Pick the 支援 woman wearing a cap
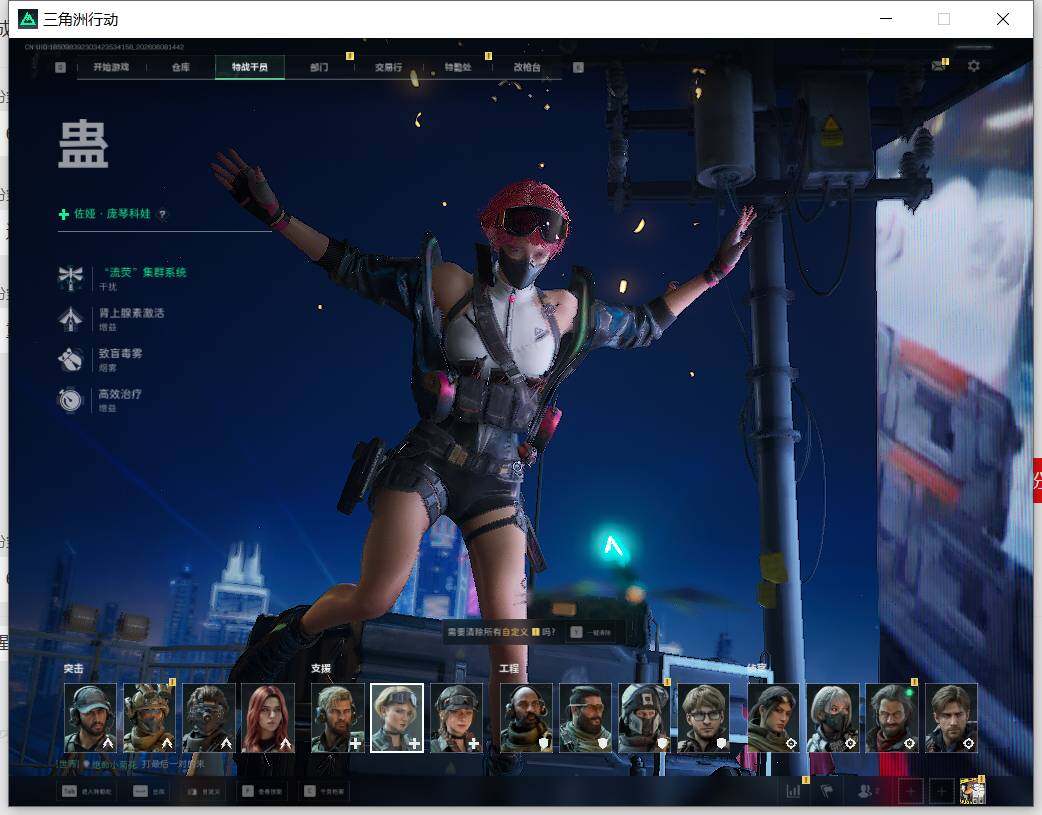Viewport: 1042px width, 815px height. [x=457, y=718]
